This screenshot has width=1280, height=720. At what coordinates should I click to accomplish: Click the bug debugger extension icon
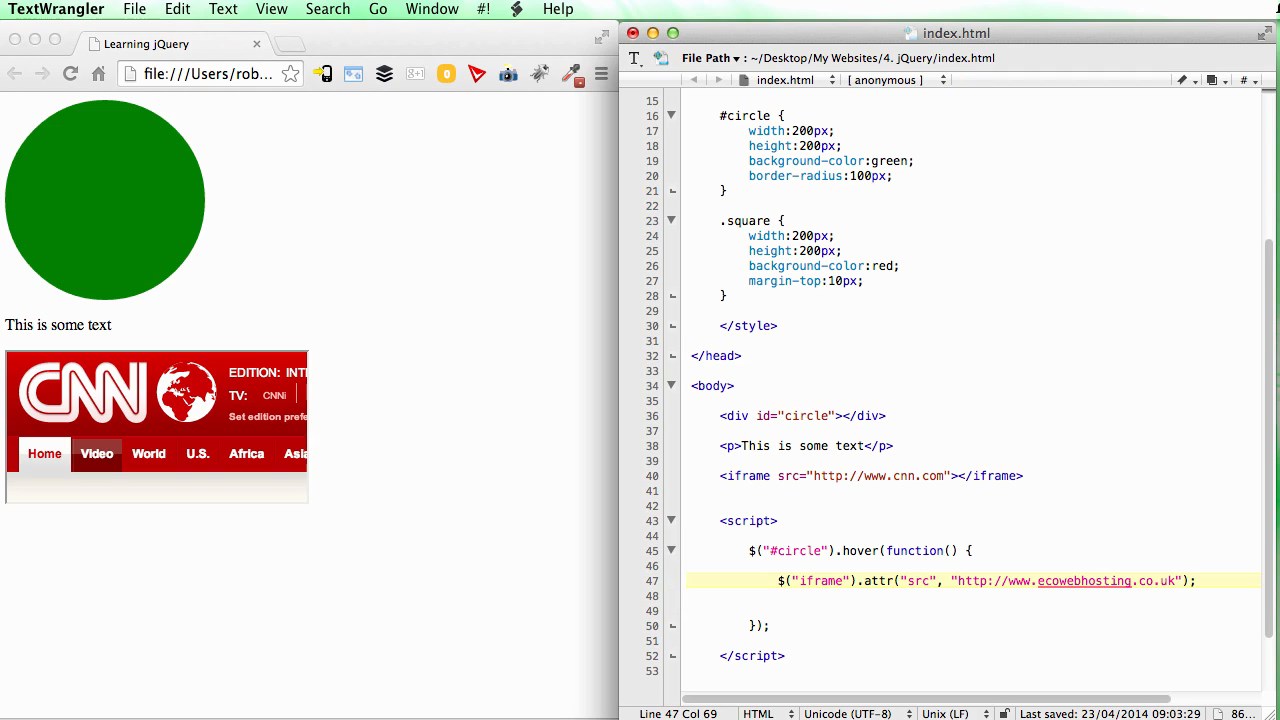(539, 73)
